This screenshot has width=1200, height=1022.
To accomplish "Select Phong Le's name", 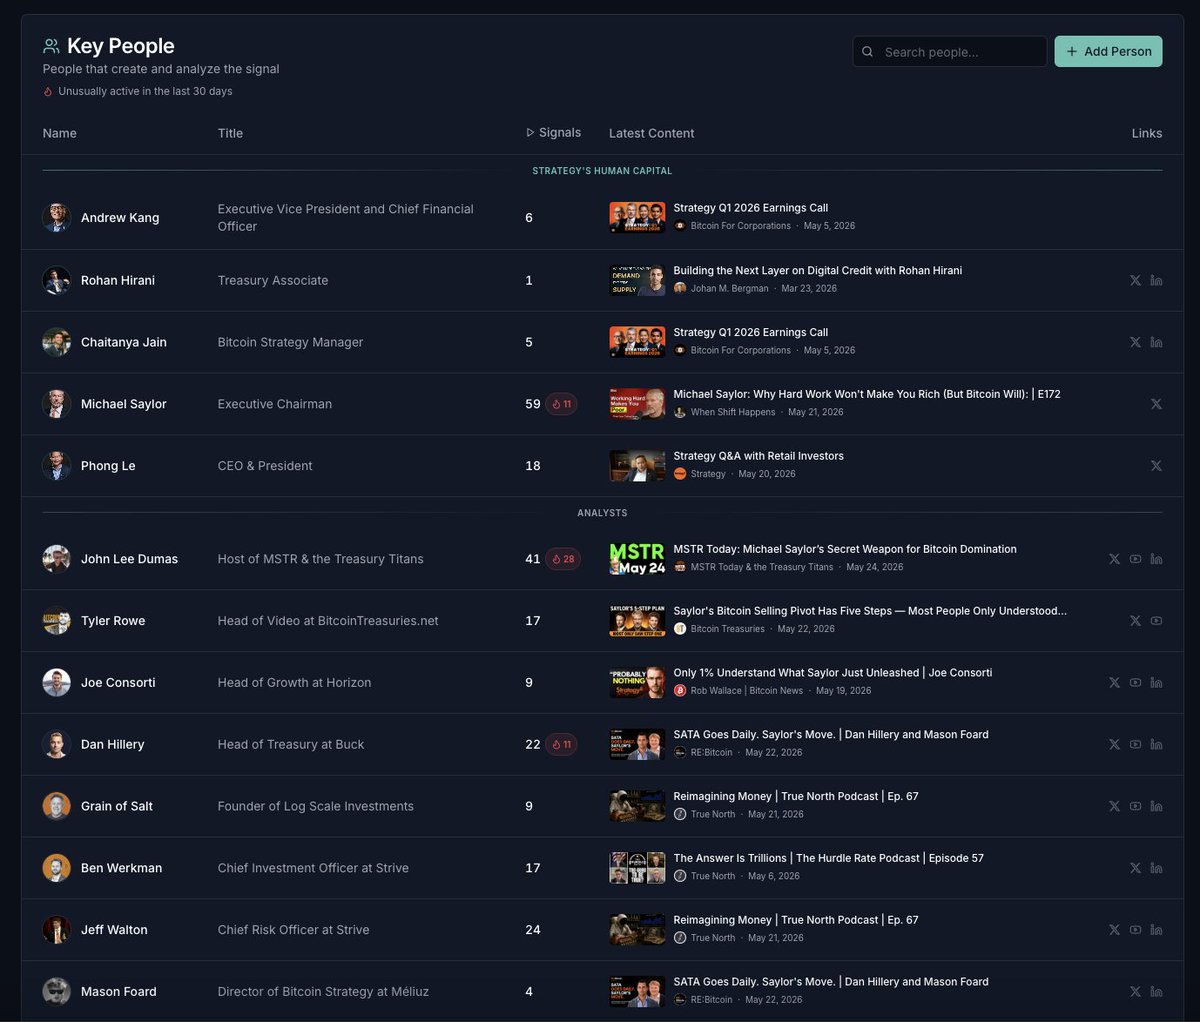I will coord(108,466).
